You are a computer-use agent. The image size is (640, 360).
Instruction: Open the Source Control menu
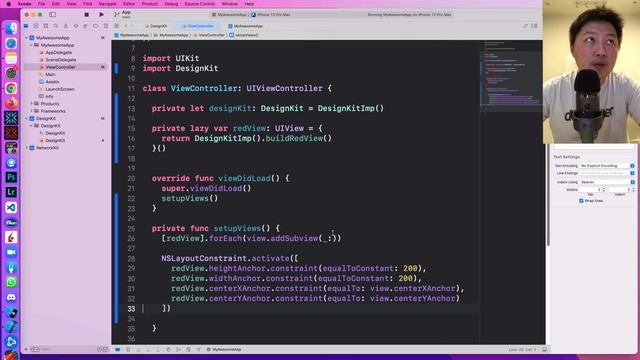pyautogui.click(x=200, y=4)
